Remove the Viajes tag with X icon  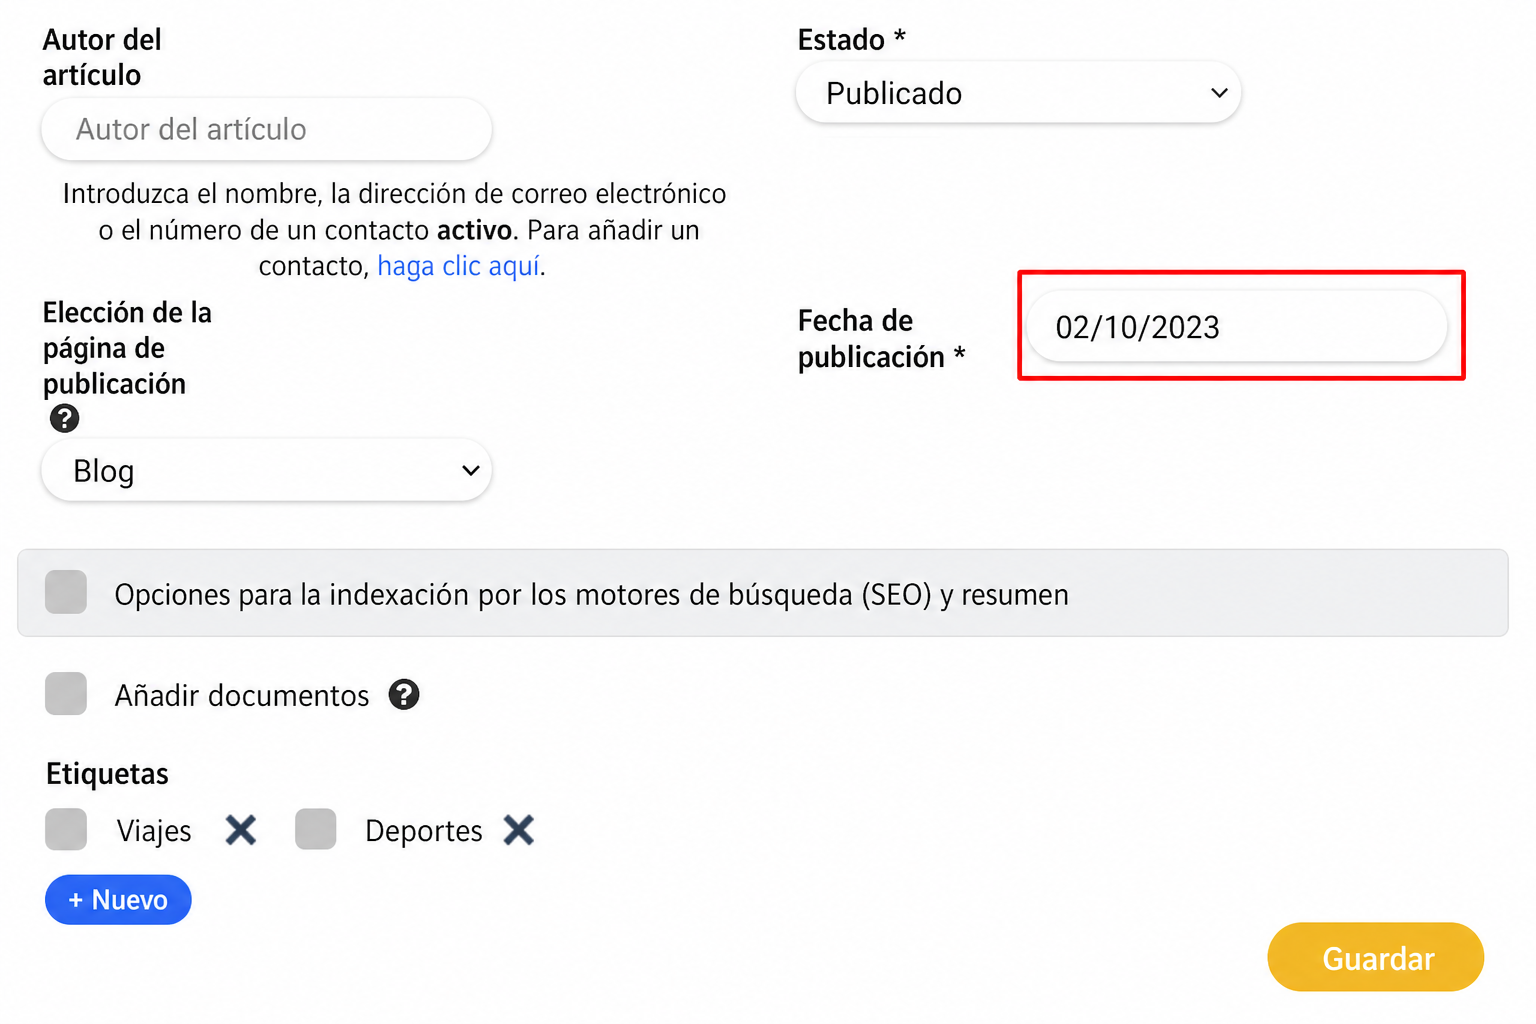pyautogui.click(x=241, y=830)
